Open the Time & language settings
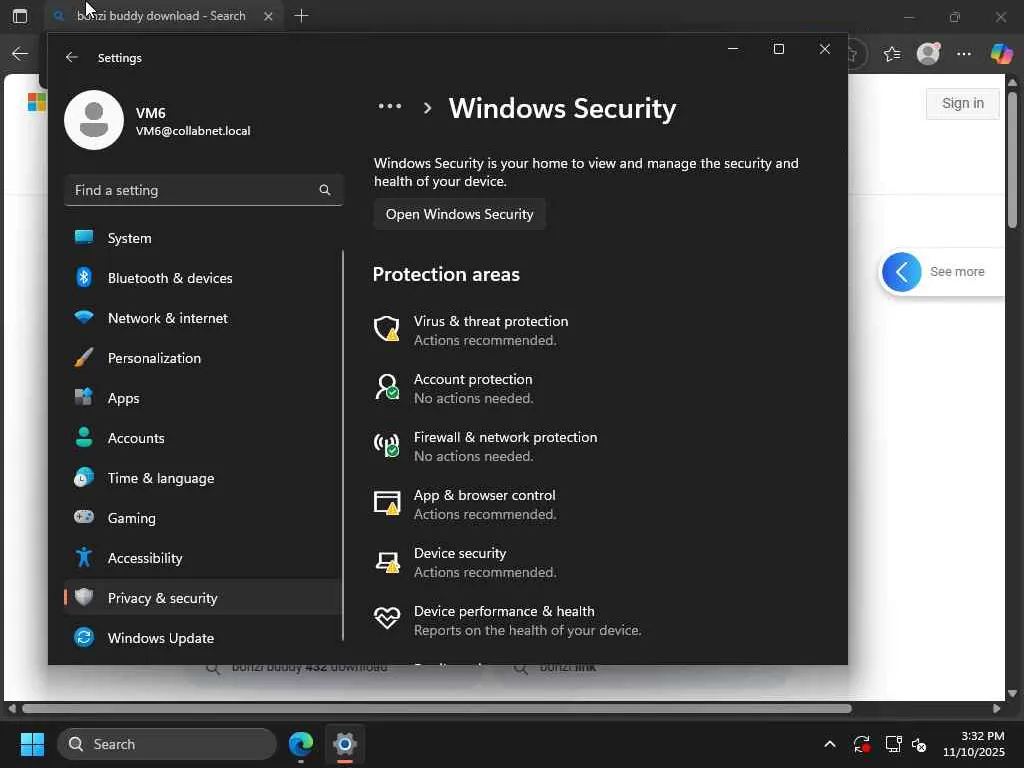 [203, 477]
